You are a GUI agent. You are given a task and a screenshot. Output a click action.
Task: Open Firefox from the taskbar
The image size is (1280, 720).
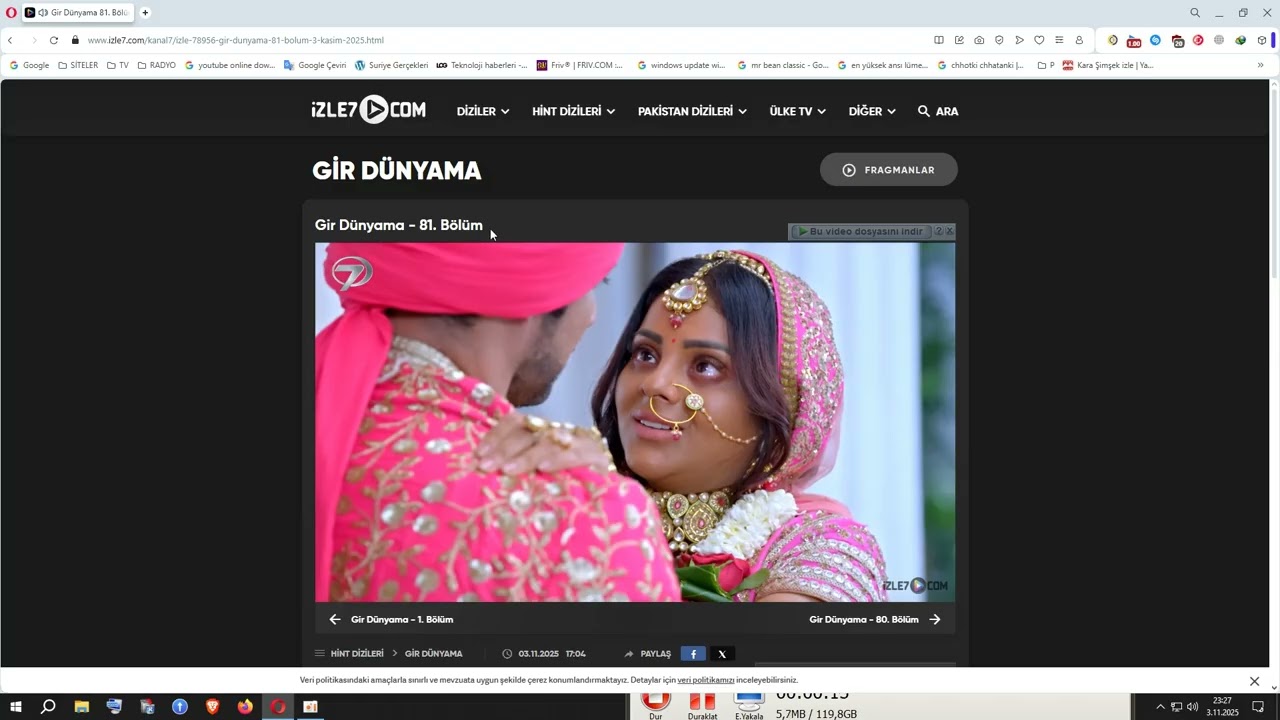click(245, 707)
